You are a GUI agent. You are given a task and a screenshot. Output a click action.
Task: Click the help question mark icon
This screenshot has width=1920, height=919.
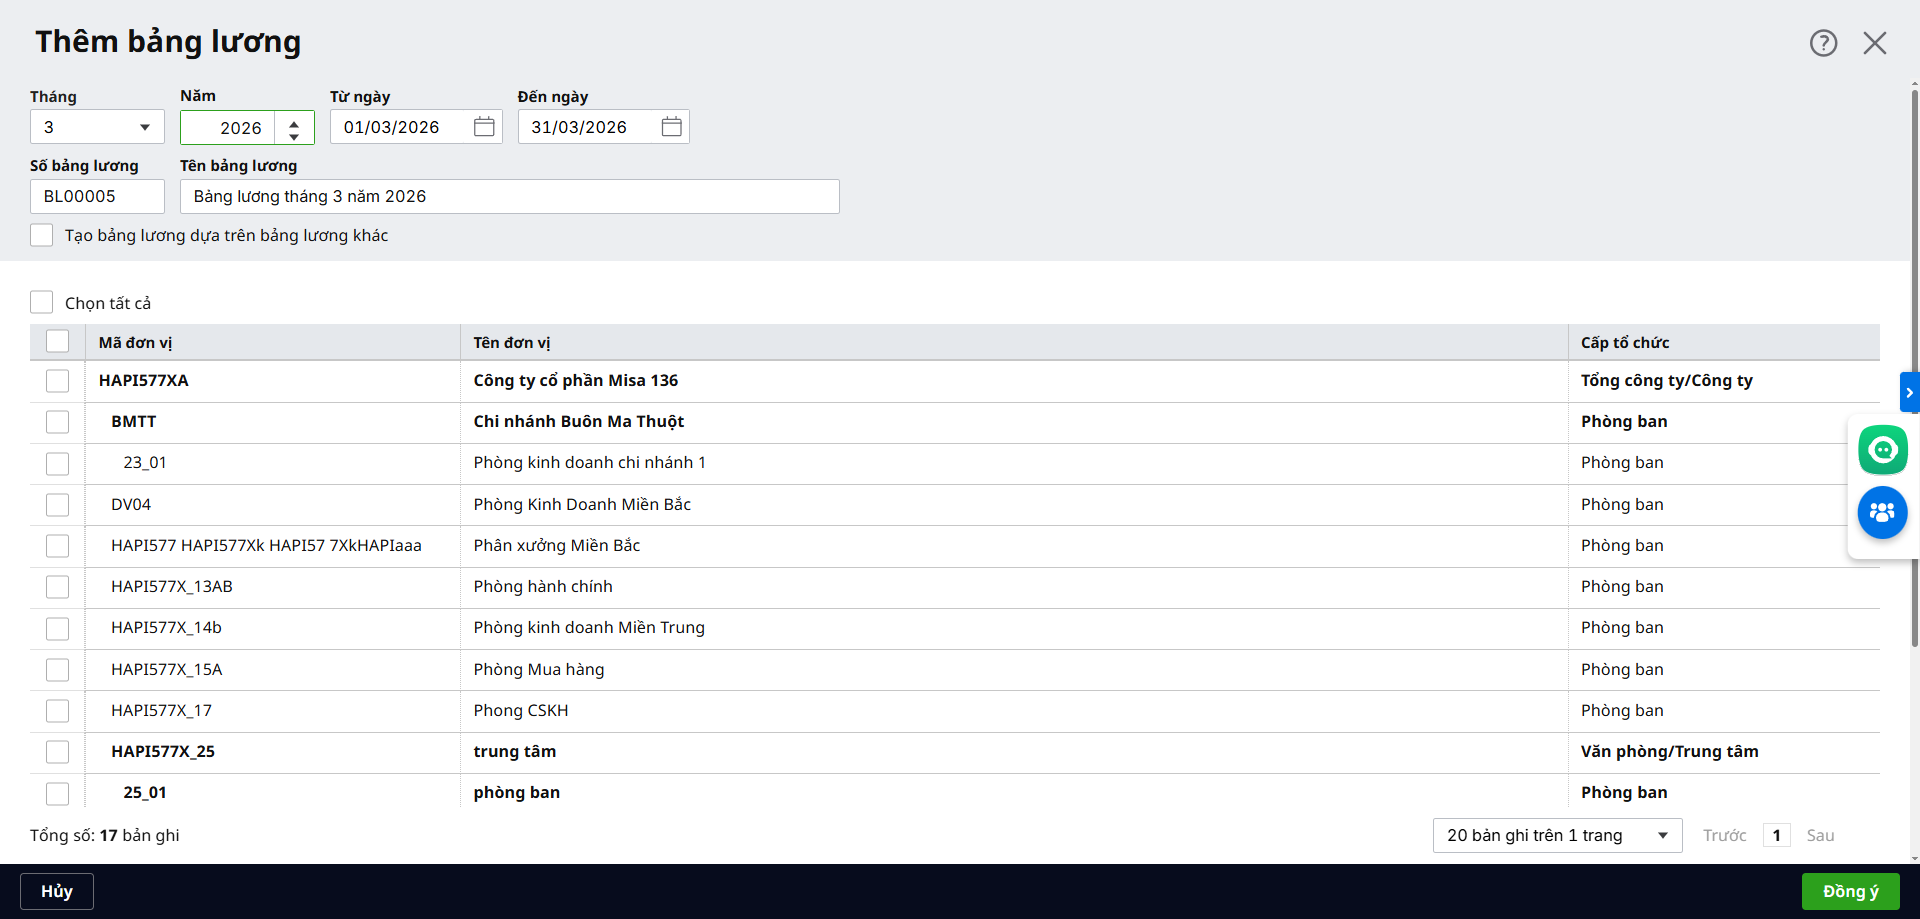1823,43
